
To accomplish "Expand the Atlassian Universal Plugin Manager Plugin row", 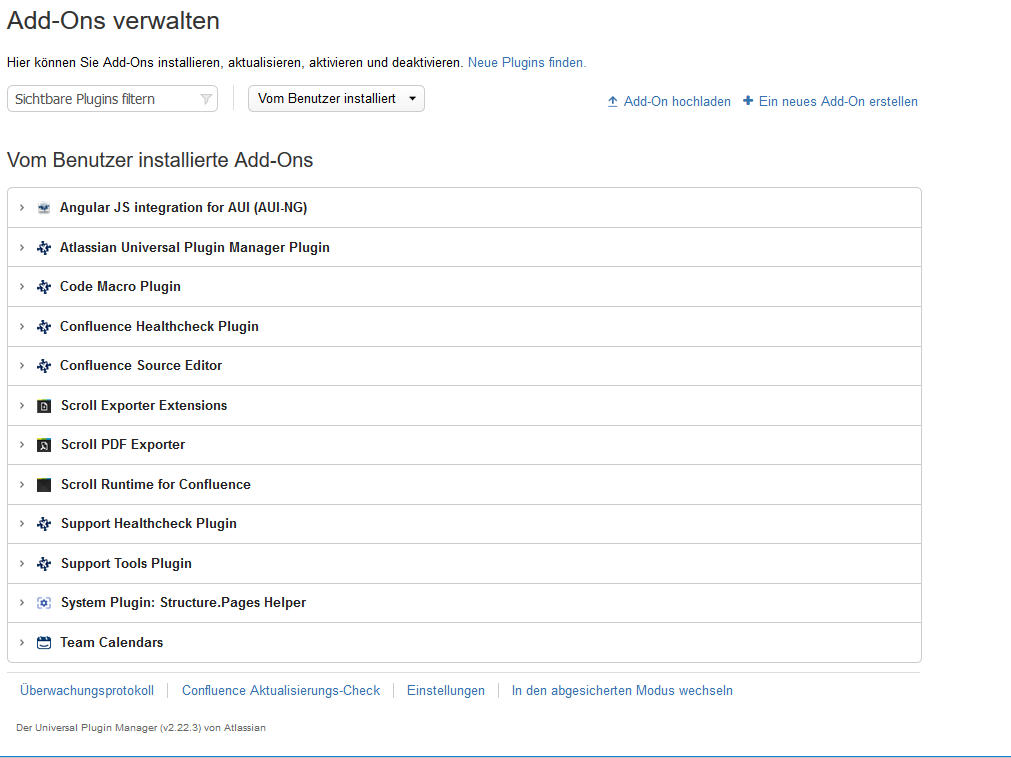I will 22,248.
